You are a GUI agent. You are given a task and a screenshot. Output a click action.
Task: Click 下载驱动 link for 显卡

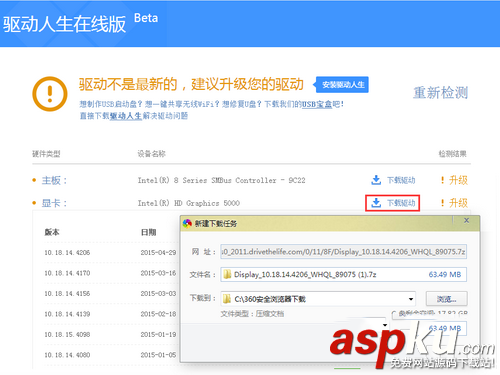[401, 203]
